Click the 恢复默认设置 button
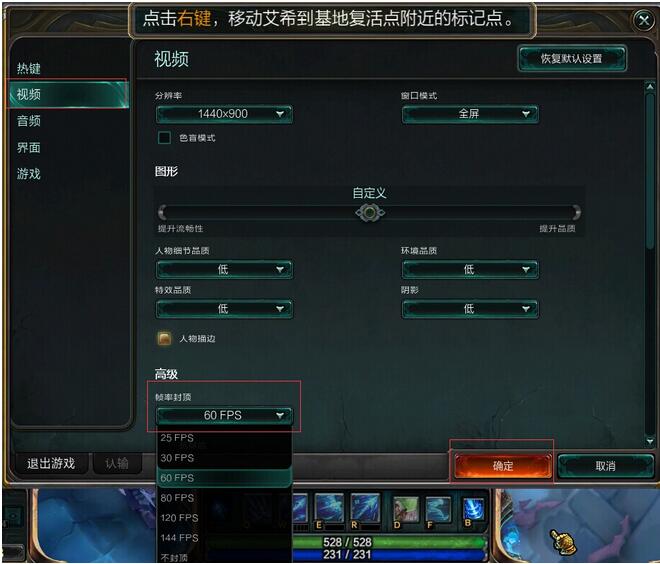Viewport: 660px width, 564px height. pyautogui.click(x=572, y=59)
